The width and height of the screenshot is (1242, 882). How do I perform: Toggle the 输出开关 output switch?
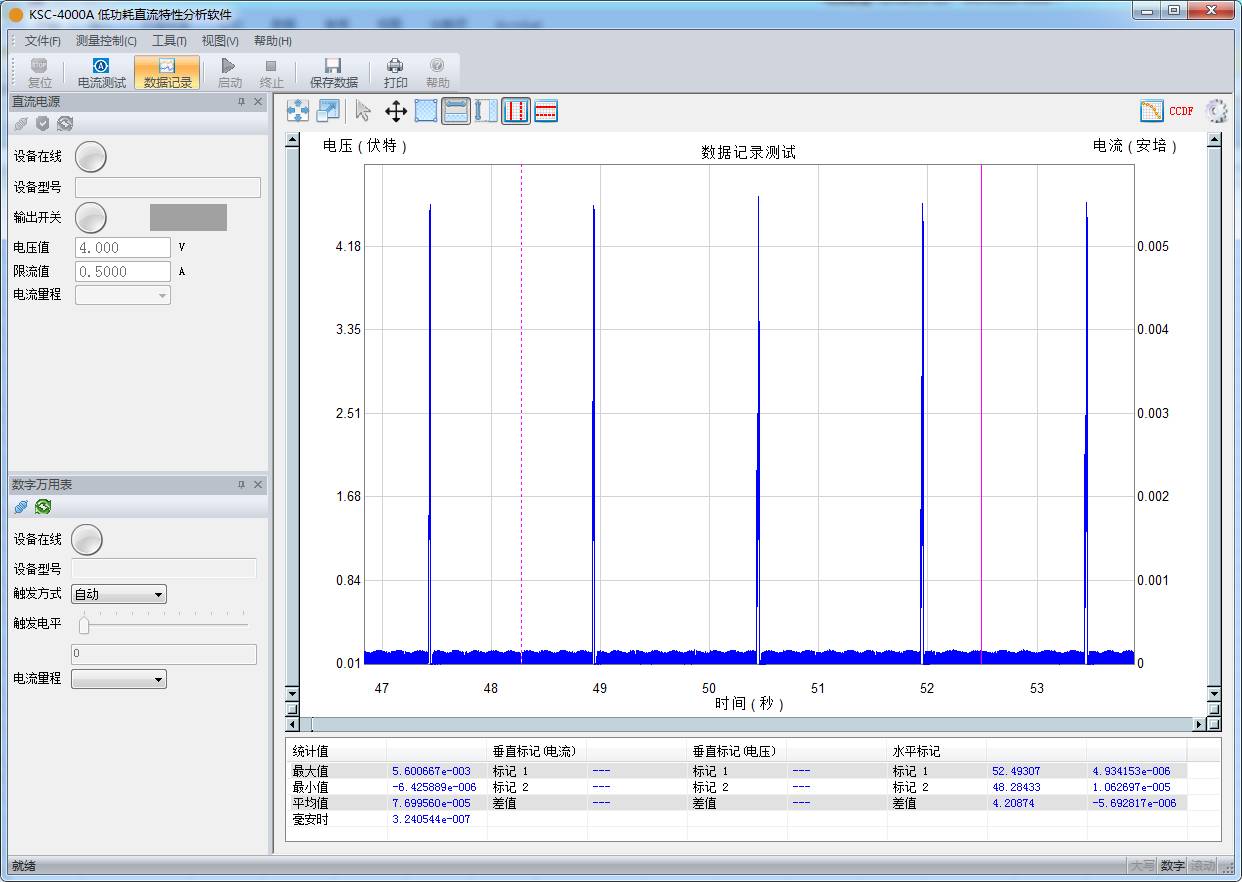click(x=91, y=217)
